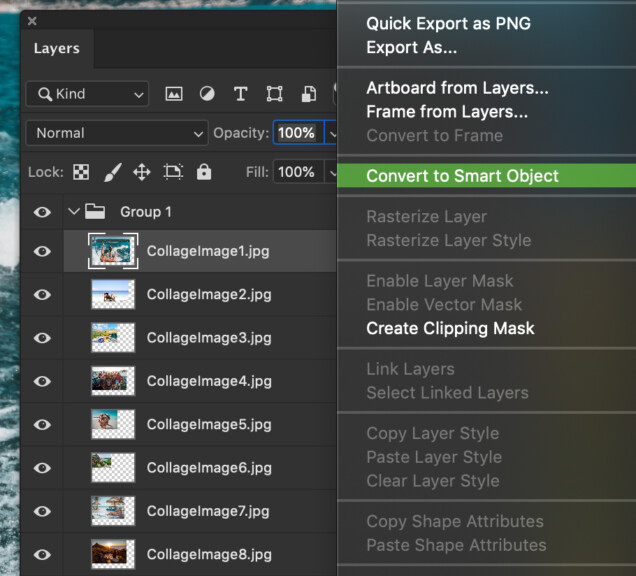Select the CollageImage5.jpg layer thumbnail
The image size is (636, 576).
pos(113,424)
